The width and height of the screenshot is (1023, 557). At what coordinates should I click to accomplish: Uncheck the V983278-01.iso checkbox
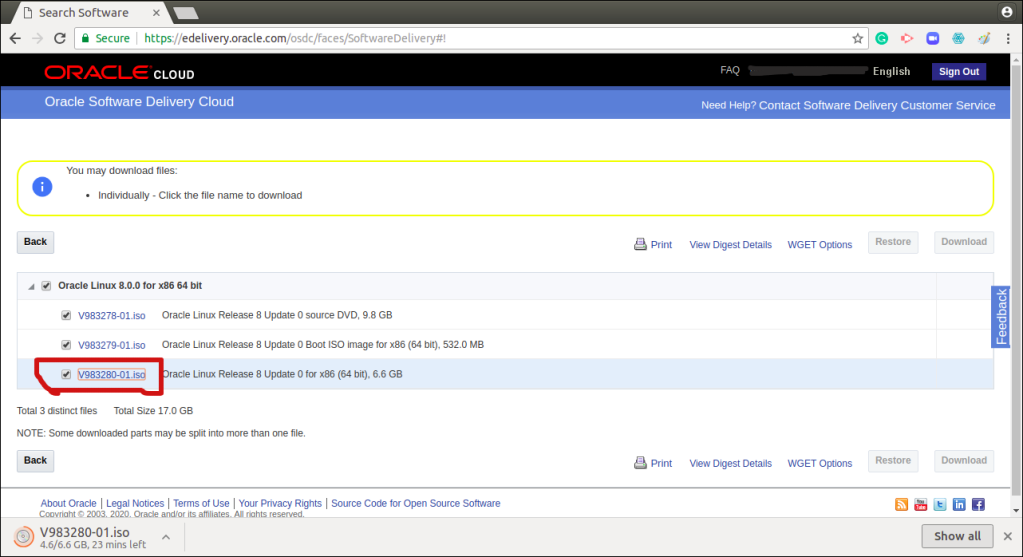pos(66,315)
